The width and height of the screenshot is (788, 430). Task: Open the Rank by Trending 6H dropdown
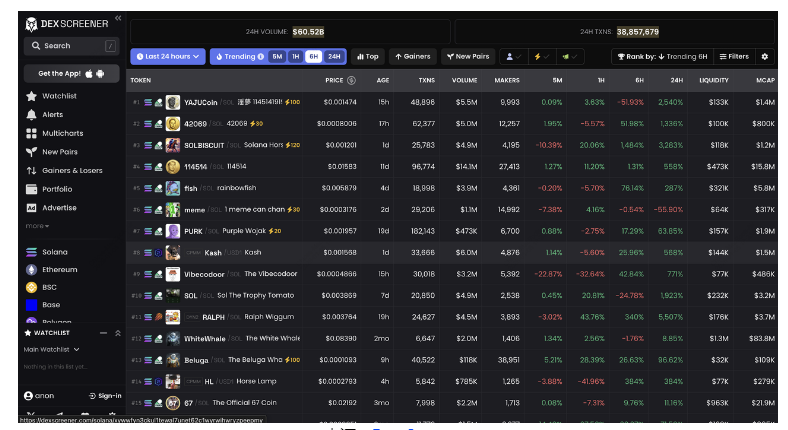[x=662, y=57]
